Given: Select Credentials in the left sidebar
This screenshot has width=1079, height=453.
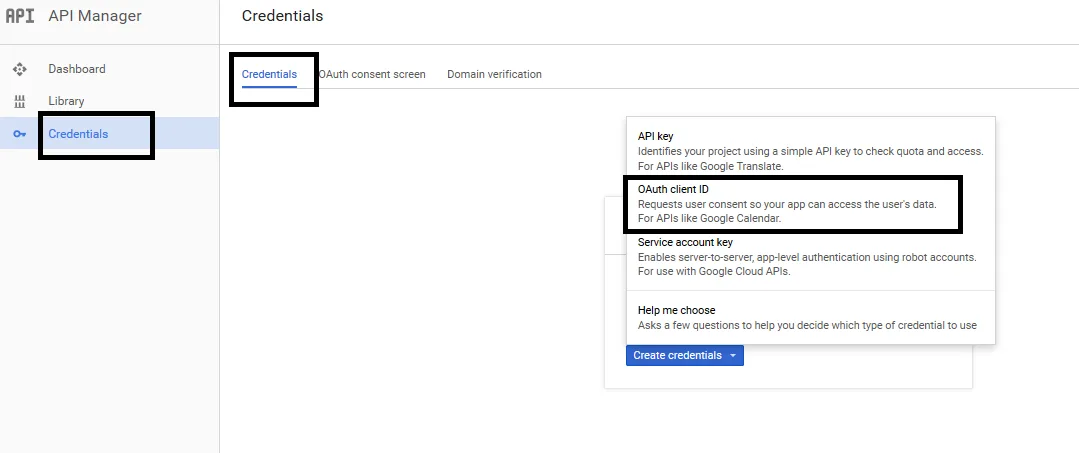Looking at the screenshot, I should coord(78,134).
